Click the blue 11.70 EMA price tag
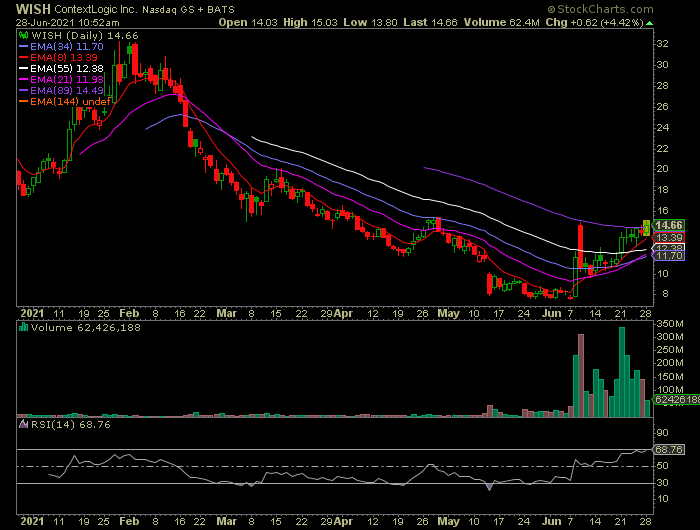Viewport: 700px width, 530px height. tap(668, 256)
